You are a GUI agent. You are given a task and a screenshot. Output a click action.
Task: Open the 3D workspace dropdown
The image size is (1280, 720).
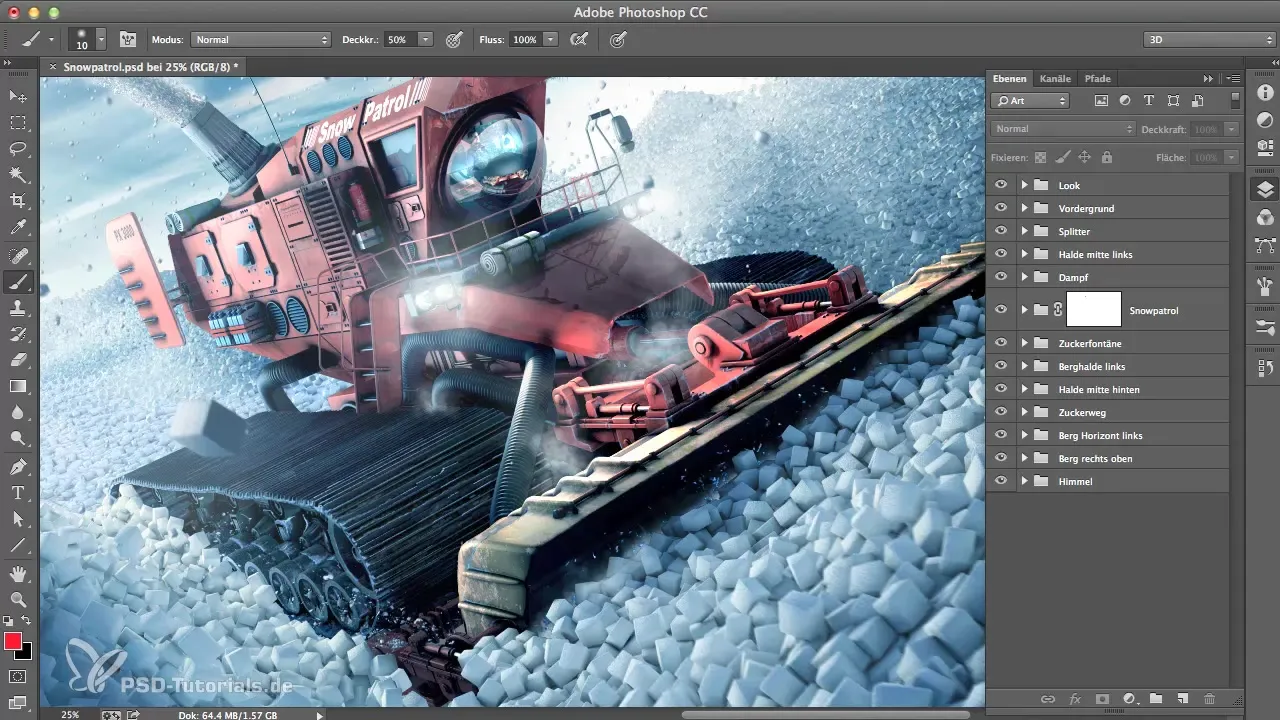pos(1209,39)
